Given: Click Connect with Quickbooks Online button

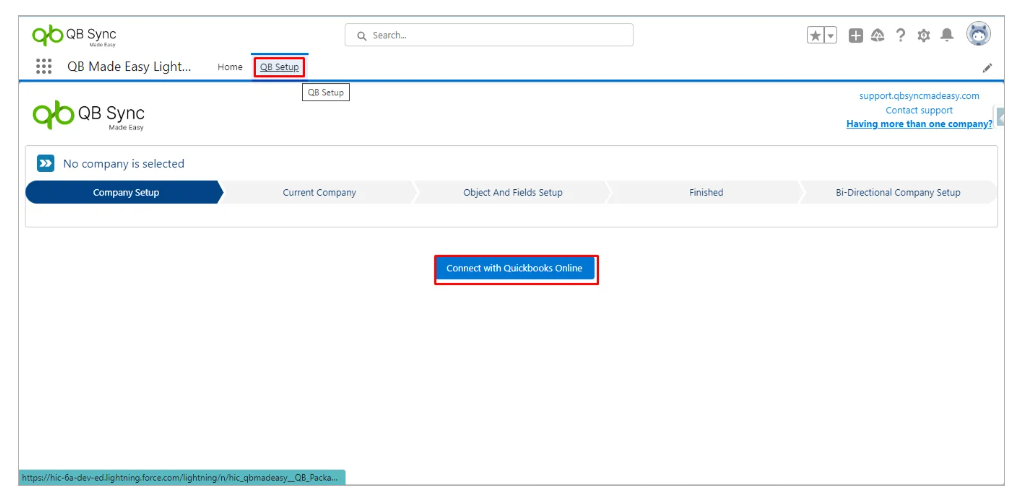Looking at the screenshot, I should [x=515, y=268].
